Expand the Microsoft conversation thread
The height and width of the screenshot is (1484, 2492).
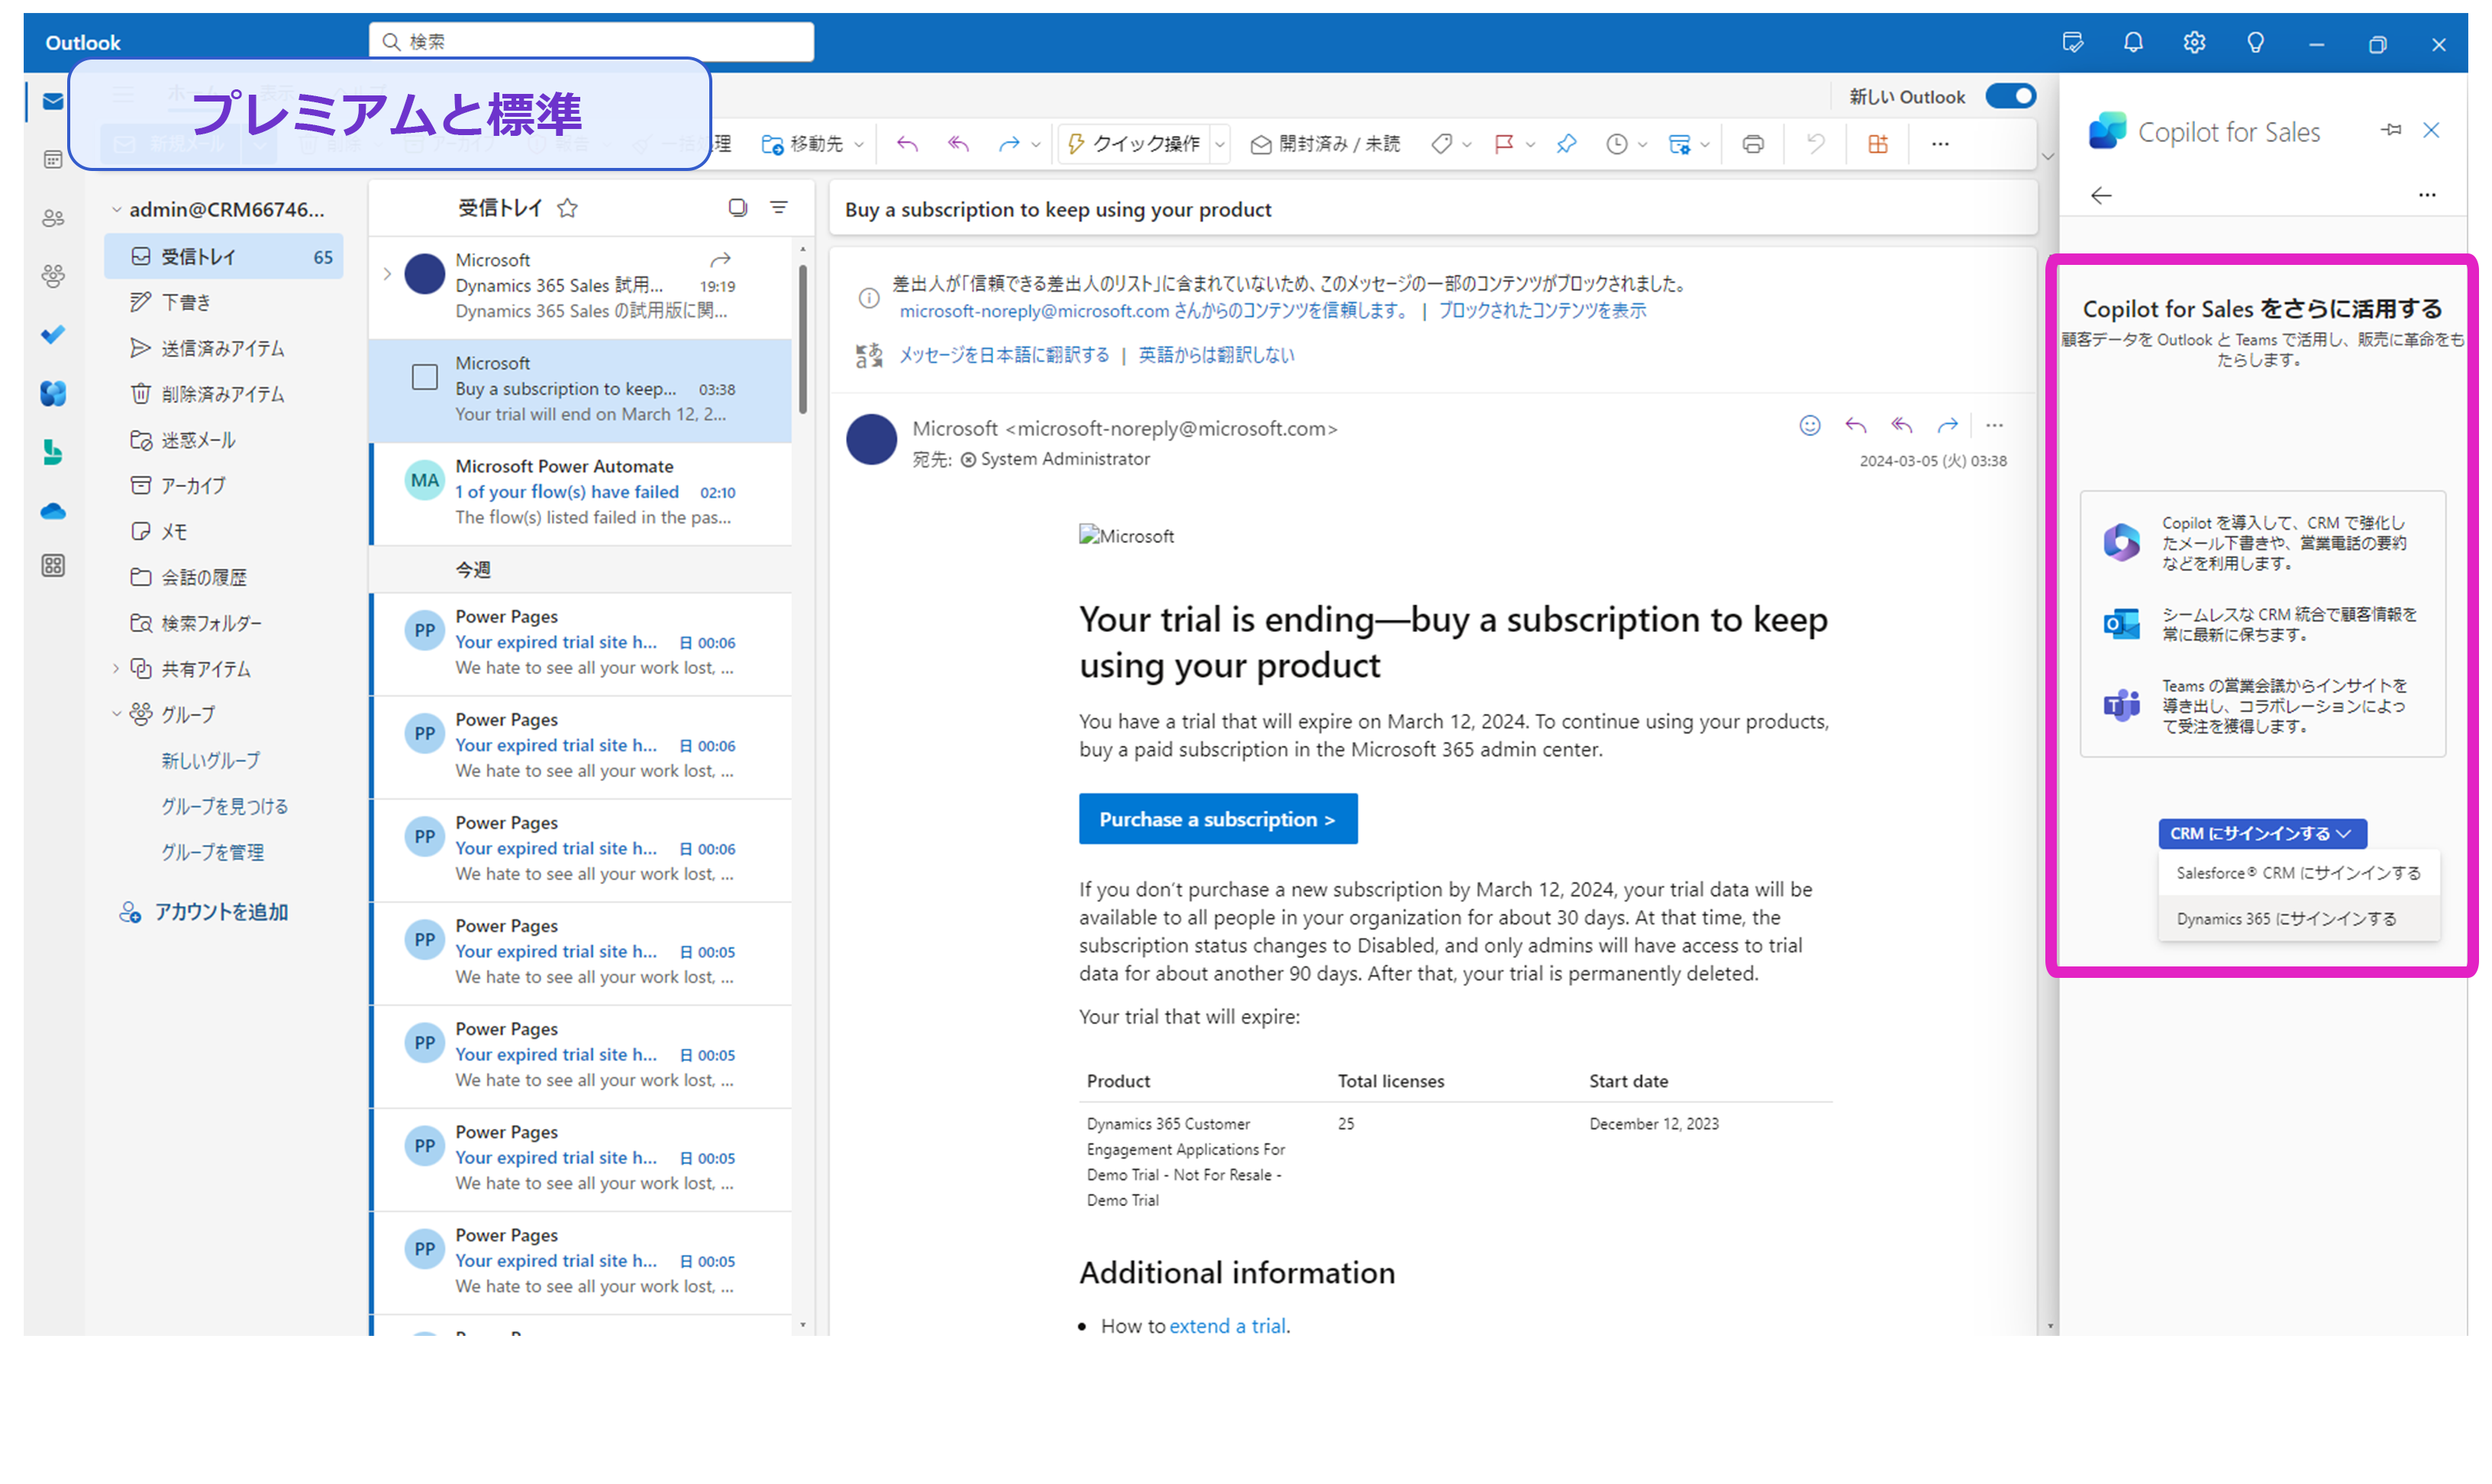coord(387,273)
